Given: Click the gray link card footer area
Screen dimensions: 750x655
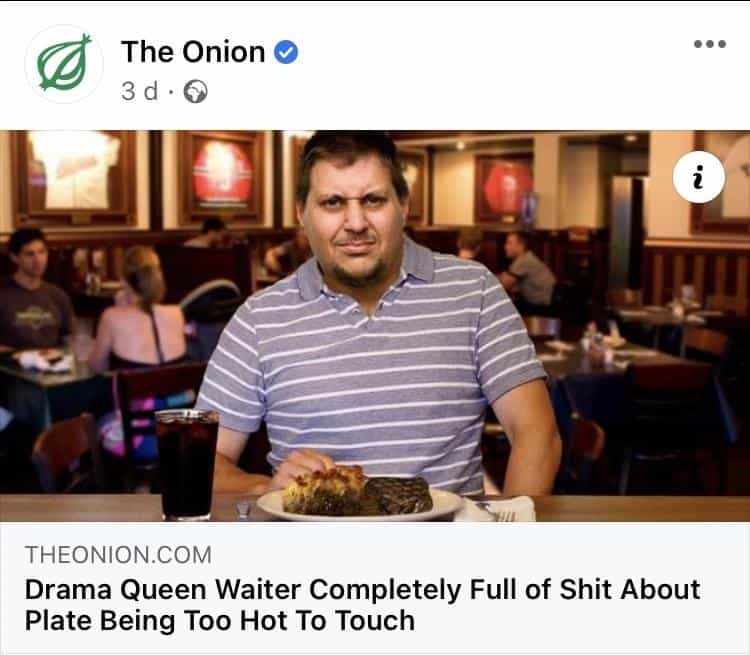Looking at the screenshot, I should (375, 588).
